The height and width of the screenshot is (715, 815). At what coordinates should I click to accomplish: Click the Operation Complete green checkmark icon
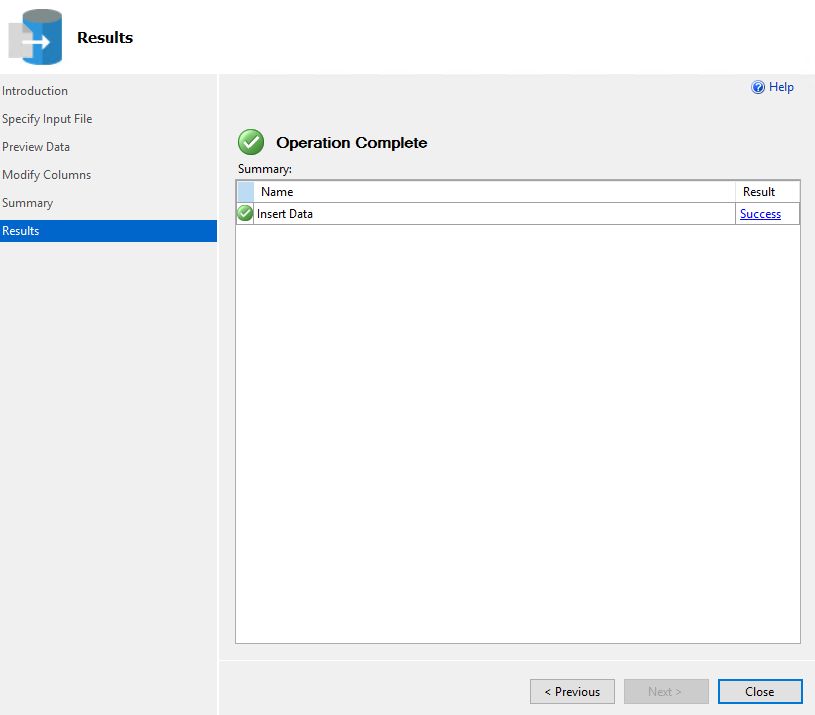click(x=251, y=142)
